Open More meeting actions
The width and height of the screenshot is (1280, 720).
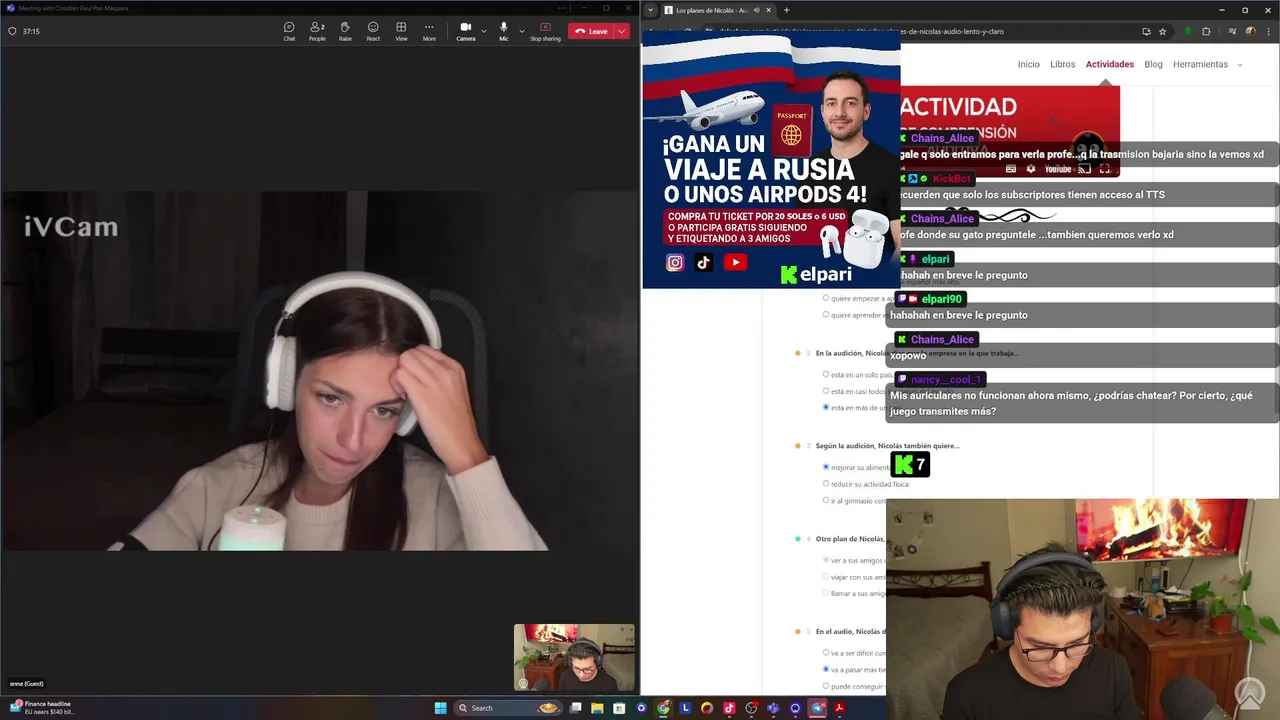click(429, 31)
